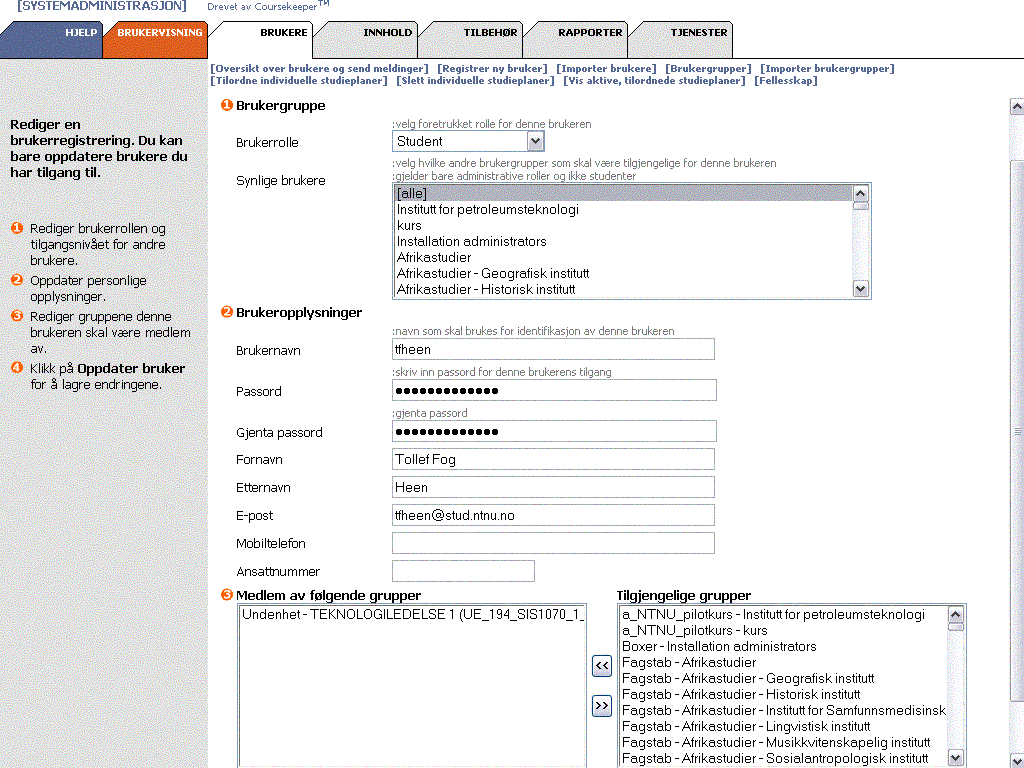The width and height of the screenshot is (1024, 768).
Task: Select Fagstab - Afrikastudier - Historisk institutt
Action: click(x=783, y=695)
